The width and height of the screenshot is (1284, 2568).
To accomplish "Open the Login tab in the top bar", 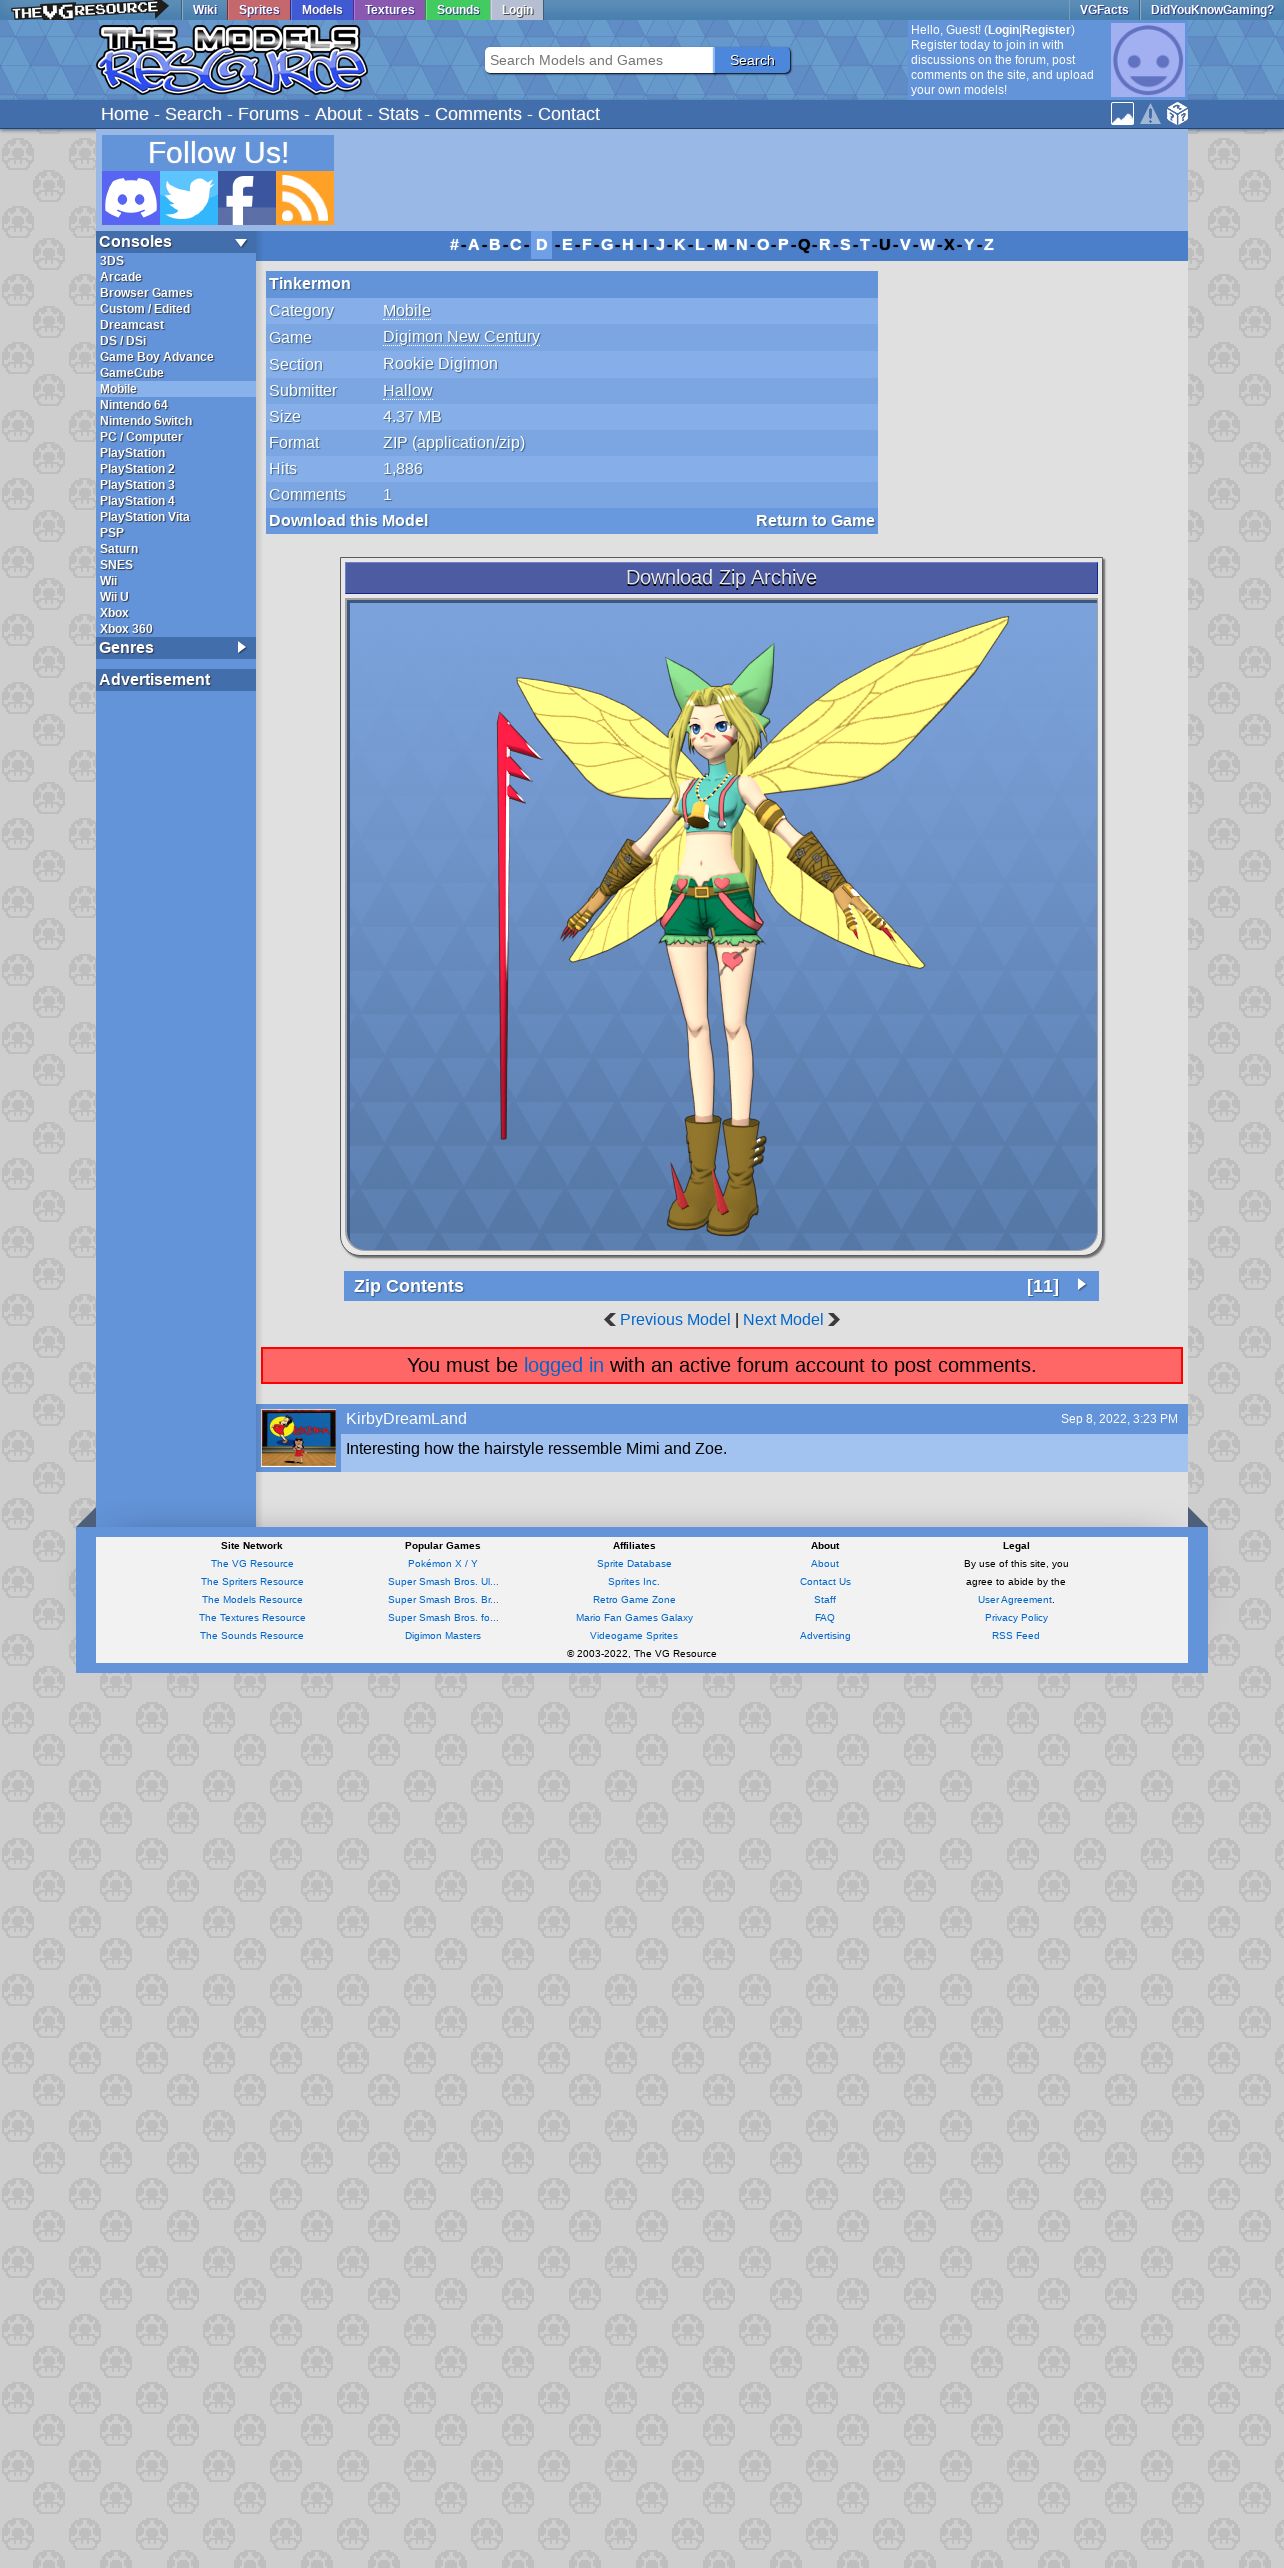I will pos(517,10).
